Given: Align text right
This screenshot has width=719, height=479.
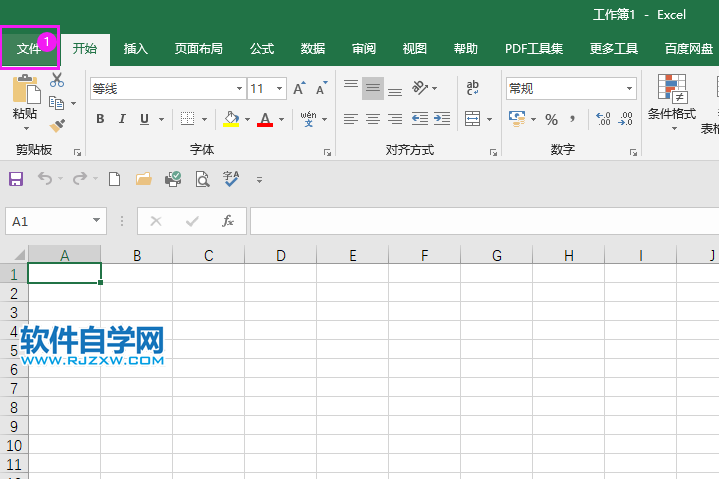Looking at the screenshot, I should (395, 119).
